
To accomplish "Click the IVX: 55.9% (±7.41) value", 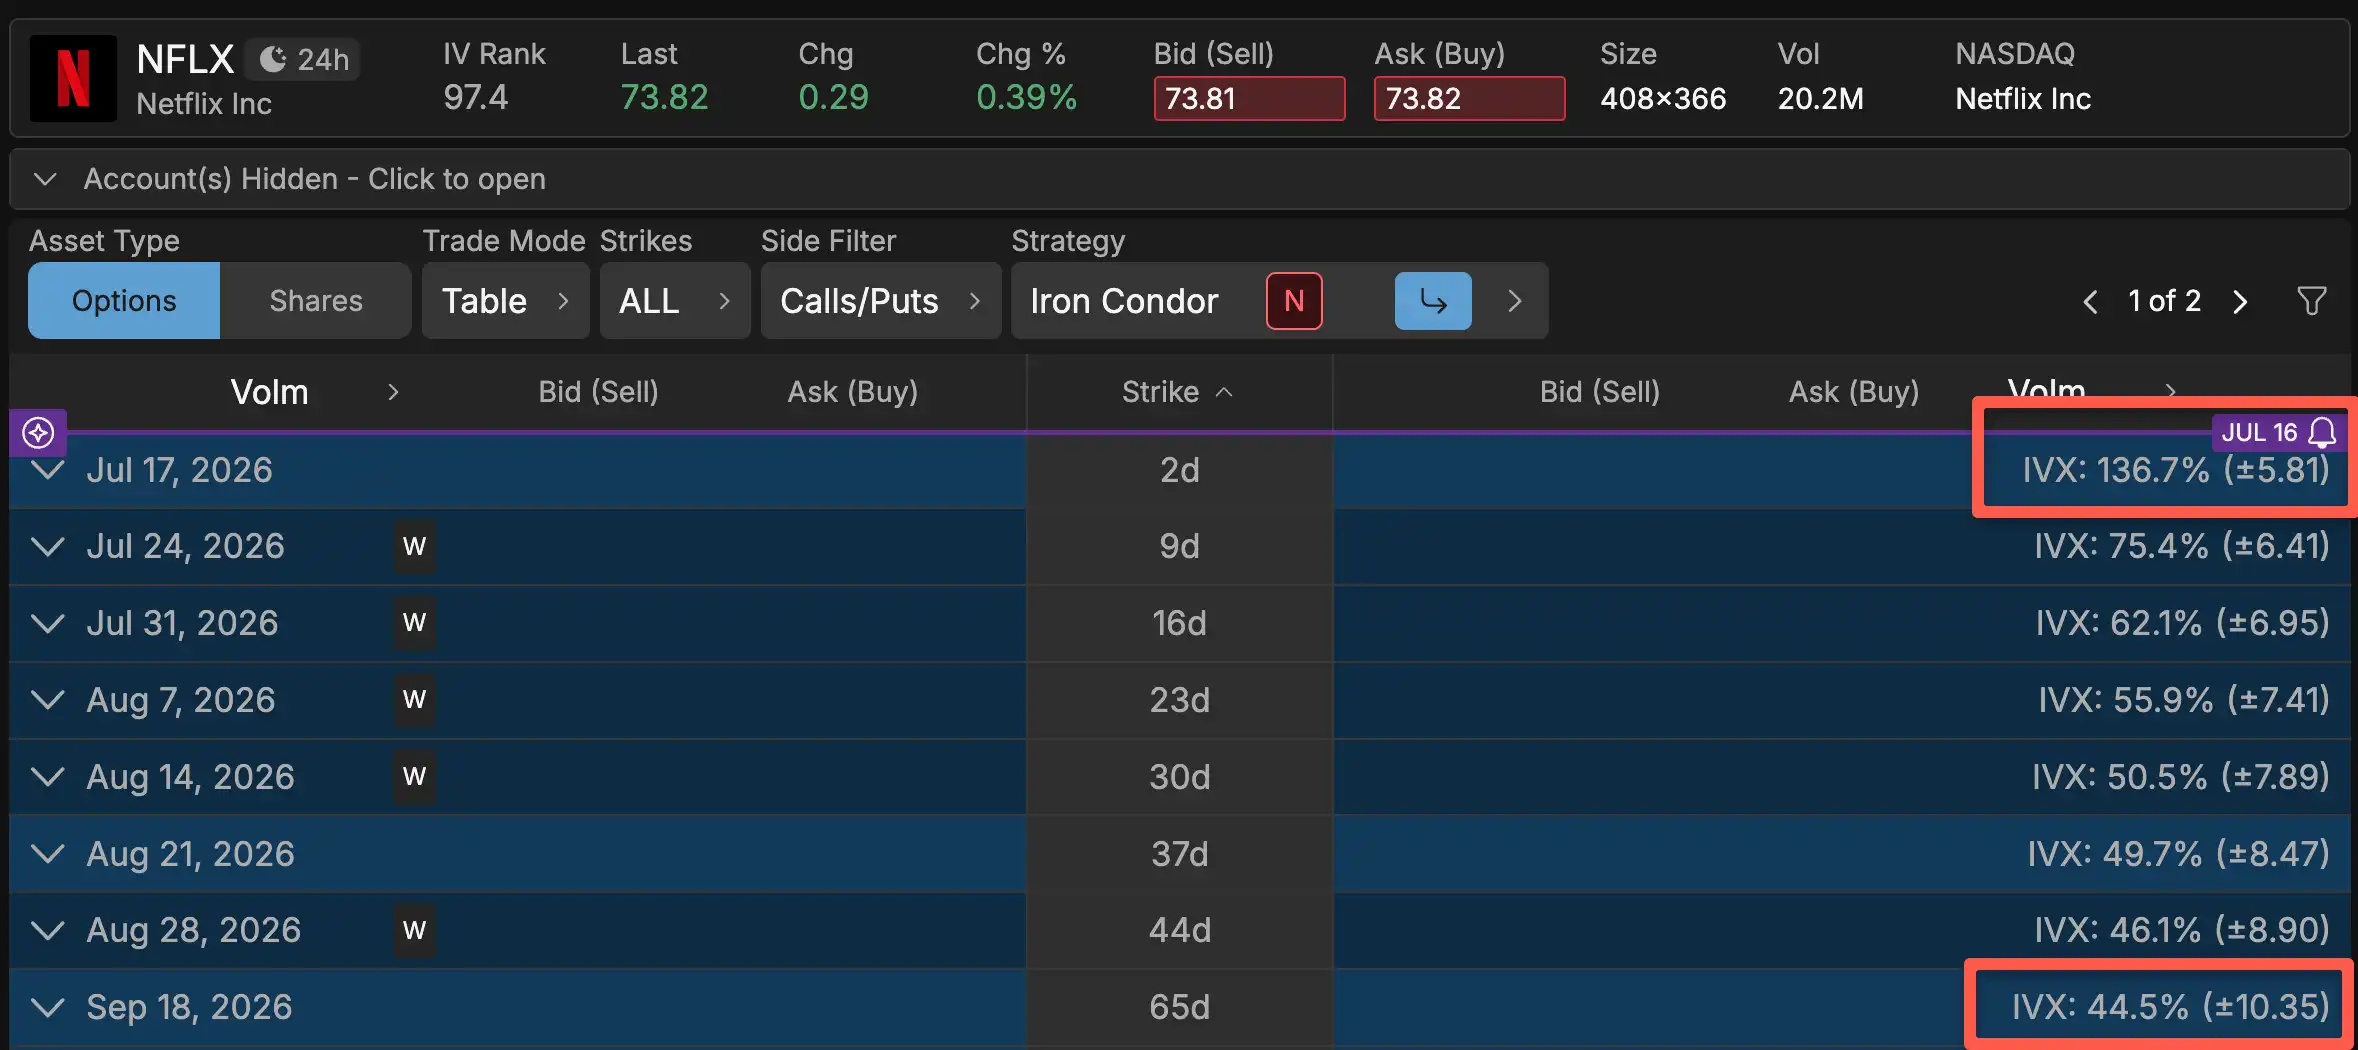I will (x=2184, y=700).
